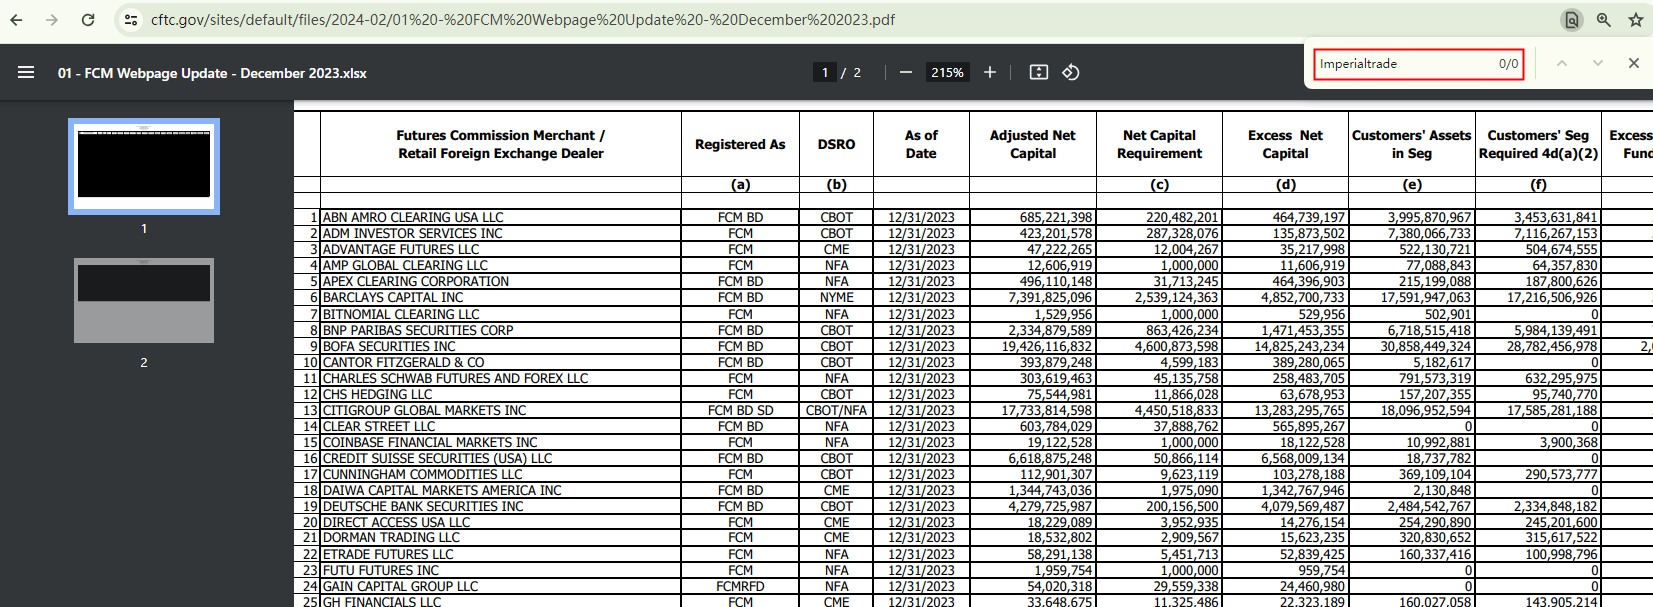Screen dimensions: 1653x607
Task: Select page 2 thumbnail
Action: [144, 301]
